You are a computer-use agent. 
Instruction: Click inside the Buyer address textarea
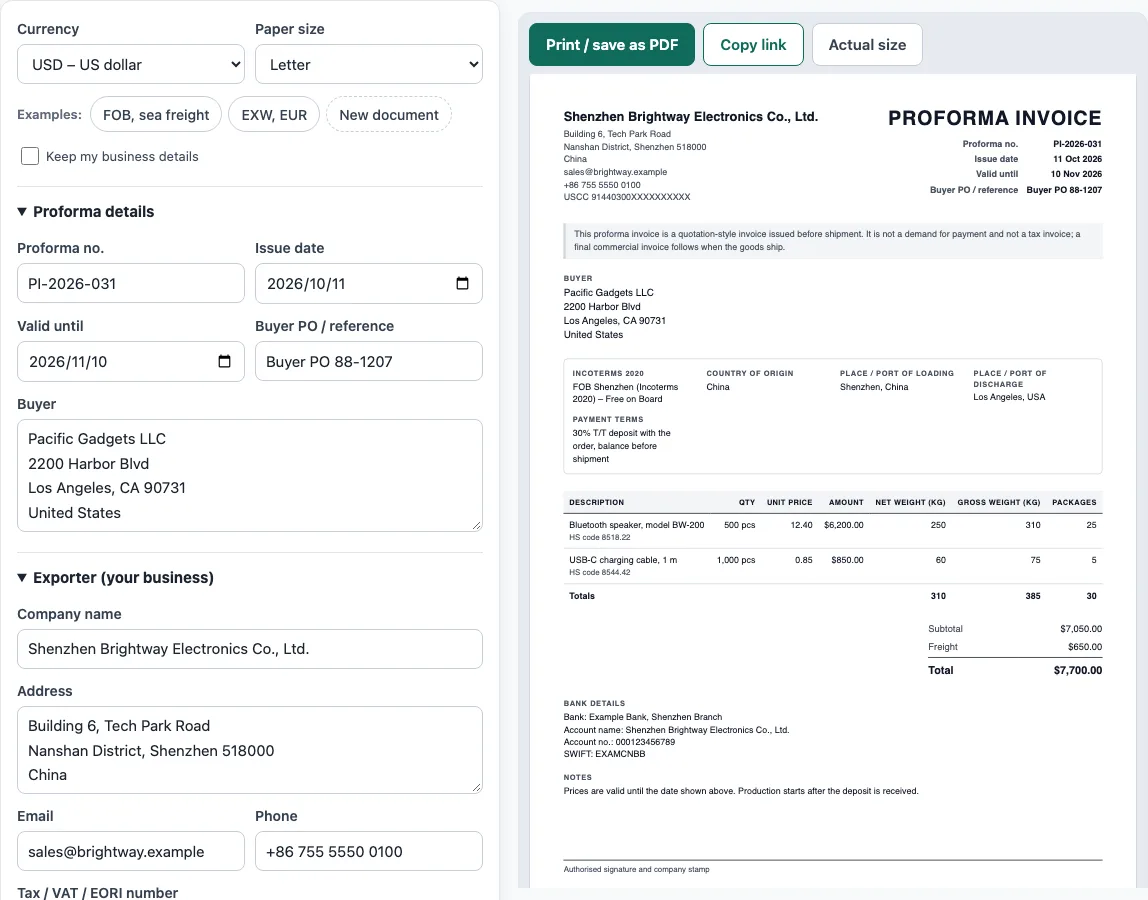coord(250,475)
